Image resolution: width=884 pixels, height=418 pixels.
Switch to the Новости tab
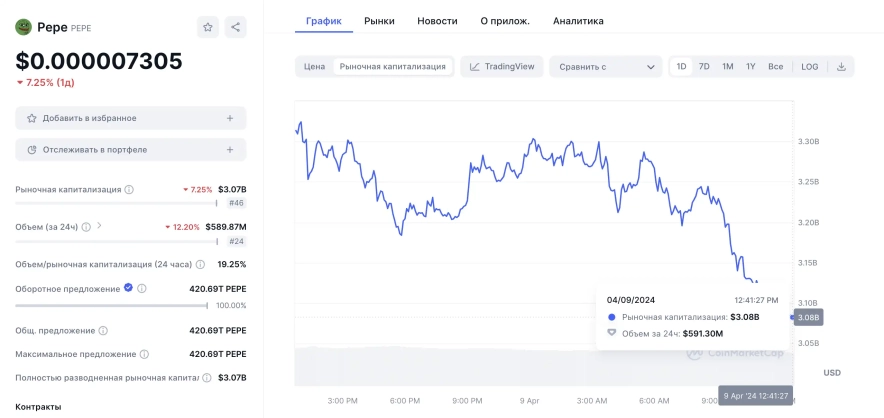click(x=437, y=21)
